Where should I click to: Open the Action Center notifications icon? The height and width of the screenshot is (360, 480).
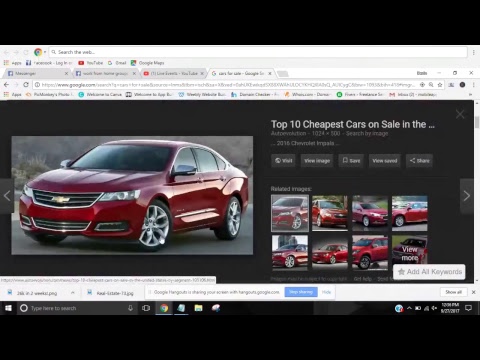coord(468,308)
